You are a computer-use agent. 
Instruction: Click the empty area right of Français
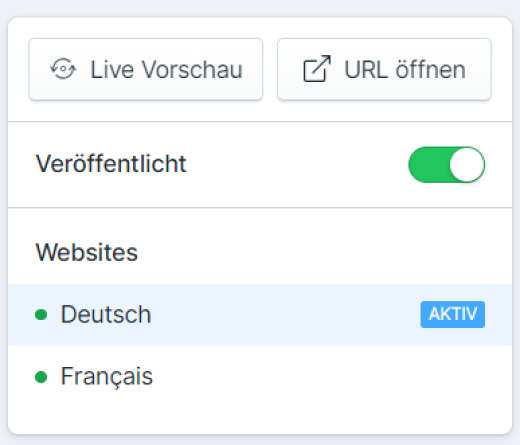(x=333, y=377)
